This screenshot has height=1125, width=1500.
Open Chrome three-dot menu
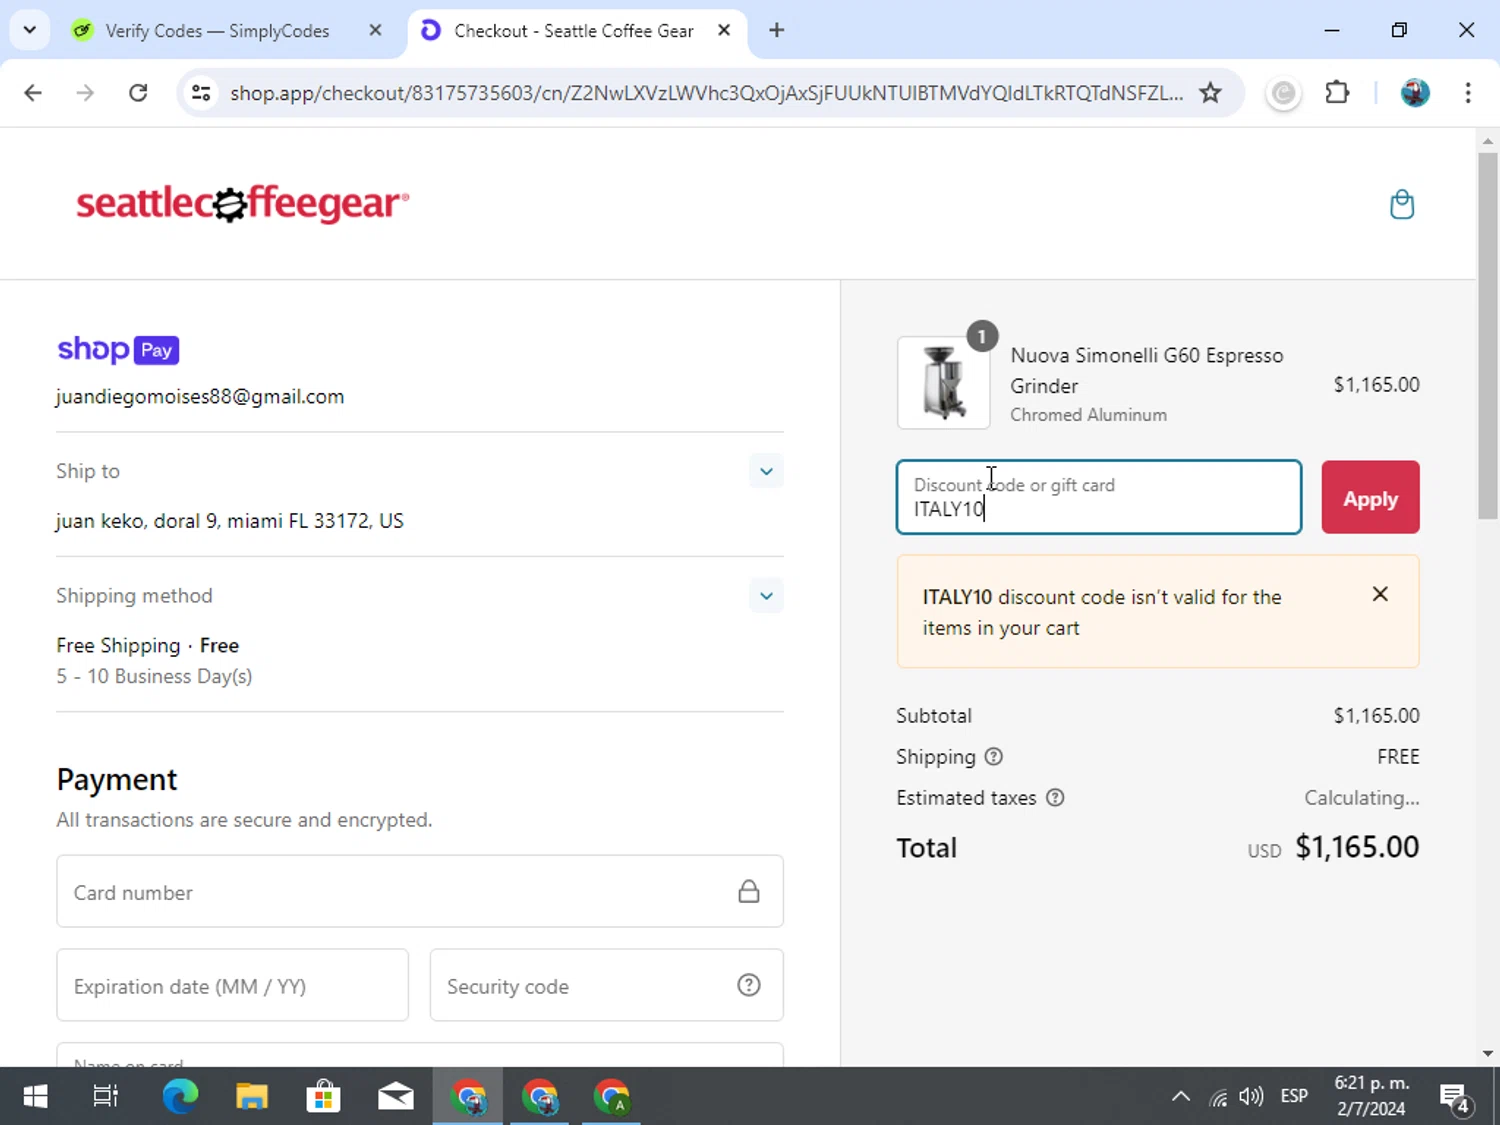click(x=1468, y=93)
